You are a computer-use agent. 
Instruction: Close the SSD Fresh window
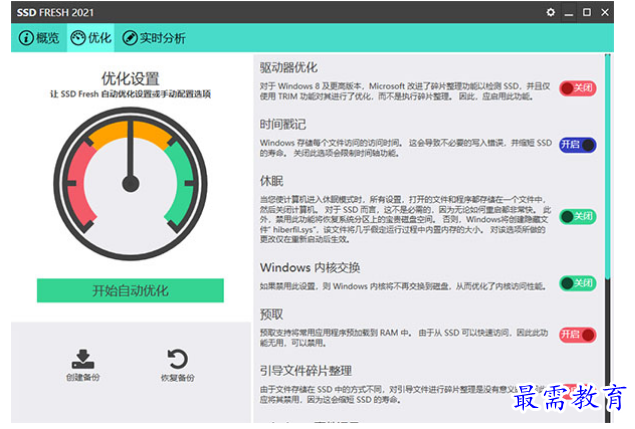point(605,12)
